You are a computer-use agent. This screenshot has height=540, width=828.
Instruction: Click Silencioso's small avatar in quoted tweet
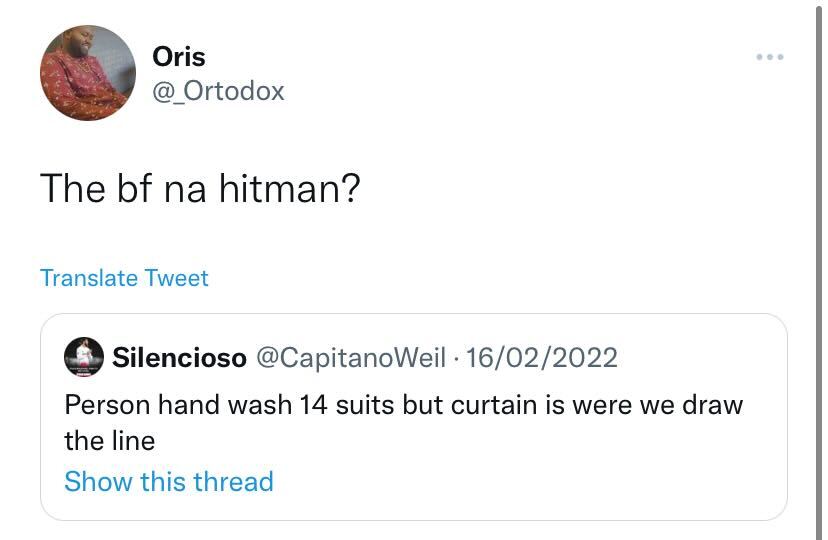click(84, 357)
